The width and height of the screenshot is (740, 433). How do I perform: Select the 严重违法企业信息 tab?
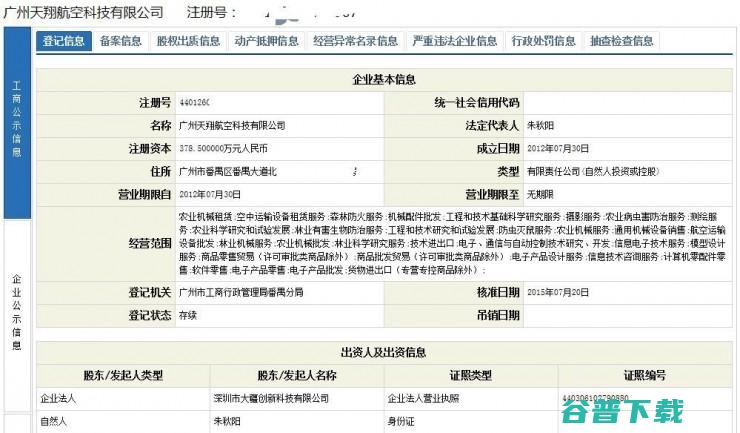454,41
